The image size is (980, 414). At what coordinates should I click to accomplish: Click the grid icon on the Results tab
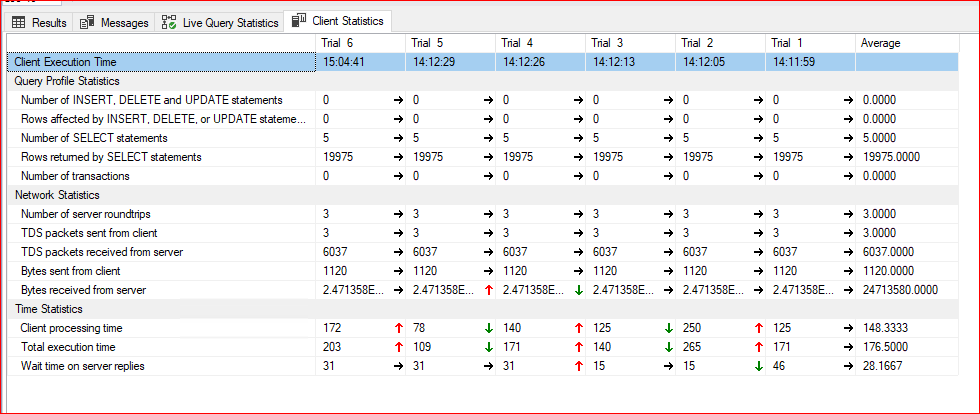click(x=18, y=22)
